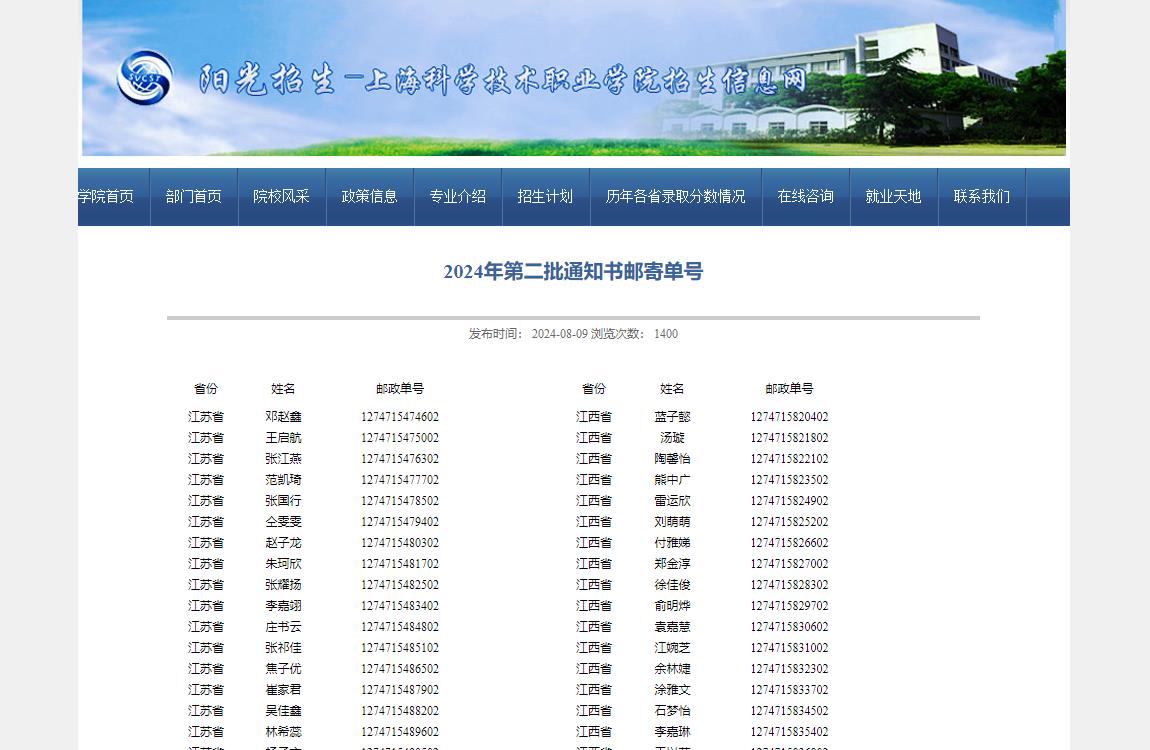Click the 2024年第二批通知书邮寄单号 title
The image size is (1150, 750).
click(x=573, y=272)
